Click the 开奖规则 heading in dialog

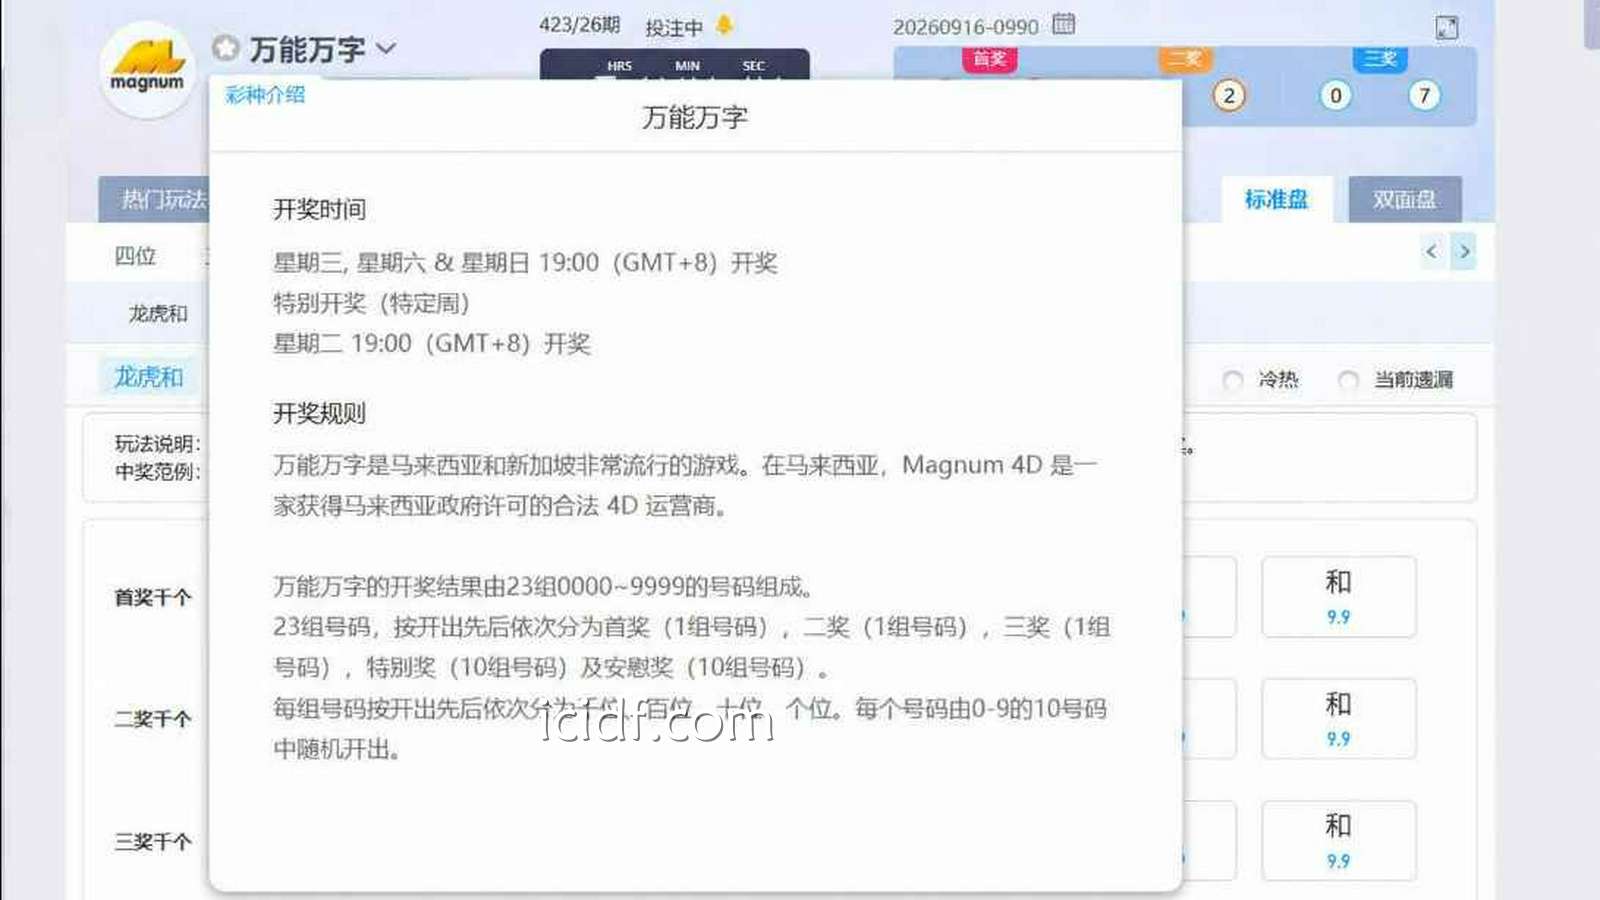tap(320, 414)
